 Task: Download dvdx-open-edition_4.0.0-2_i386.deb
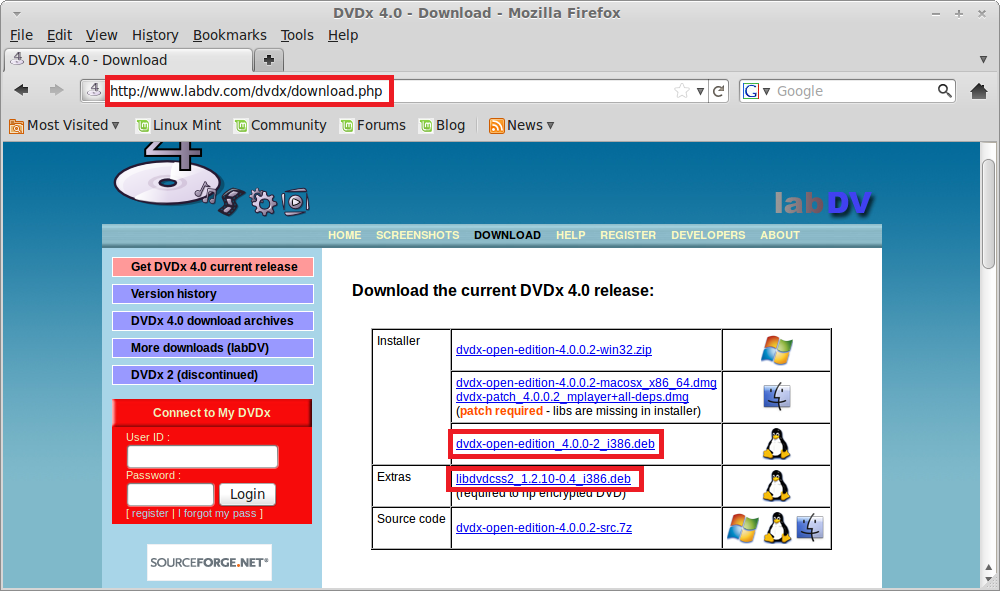[x=555, y=444]
